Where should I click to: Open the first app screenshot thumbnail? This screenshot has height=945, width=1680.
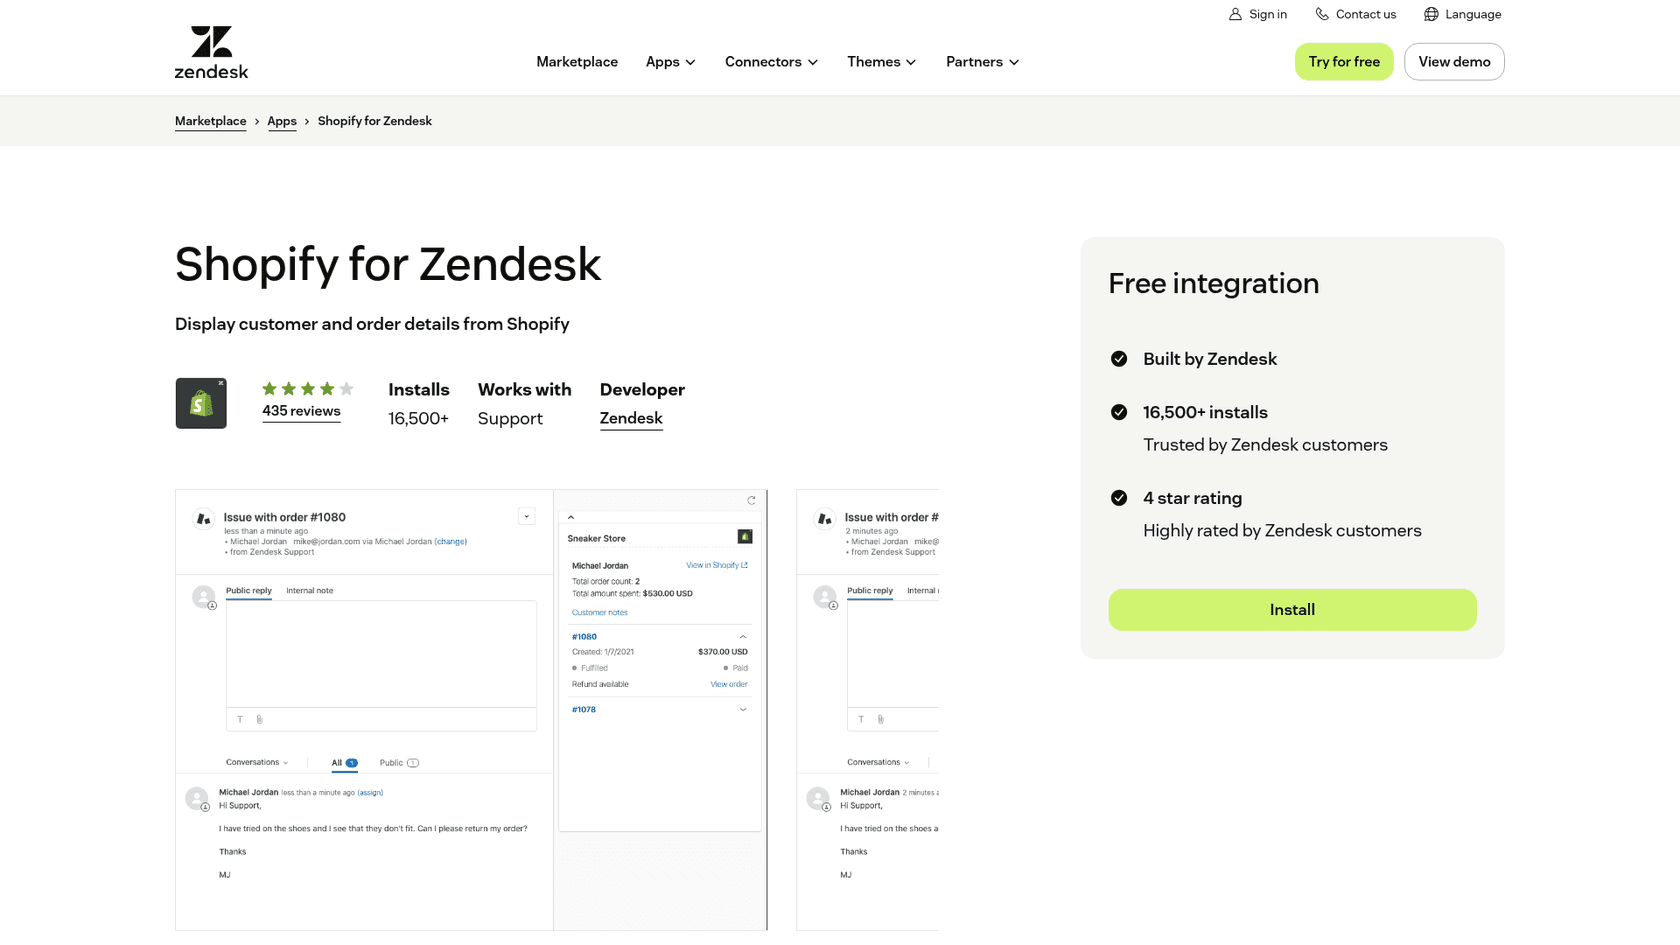(x=471, y=710)
